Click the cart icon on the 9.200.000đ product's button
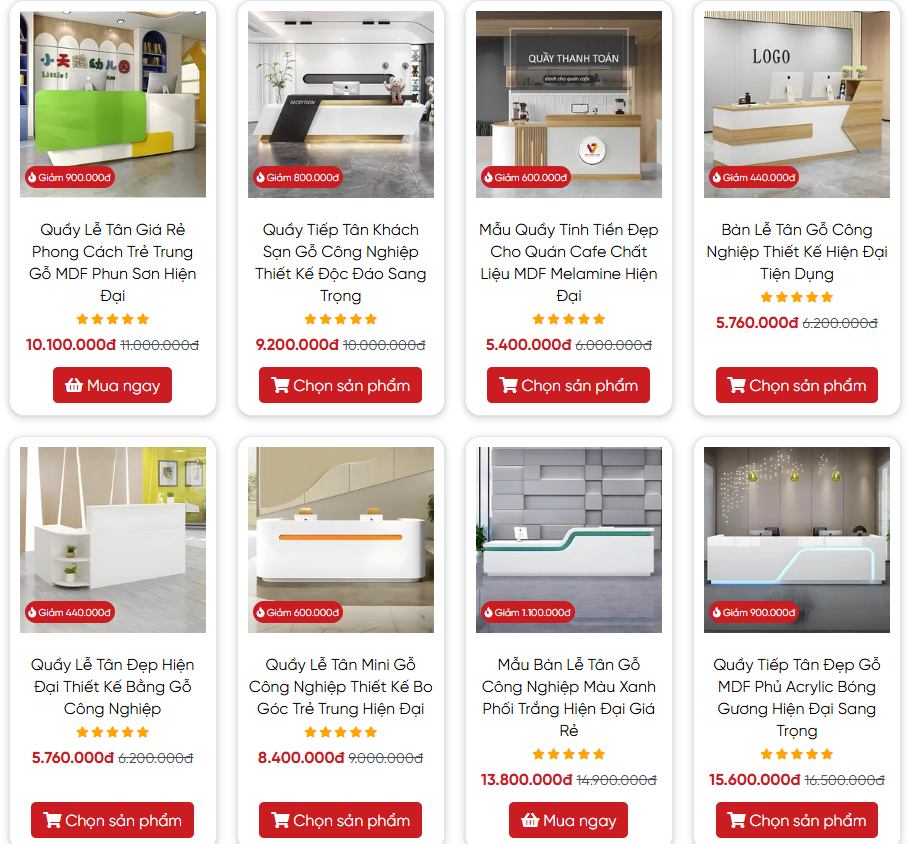 tap(280, 385)
